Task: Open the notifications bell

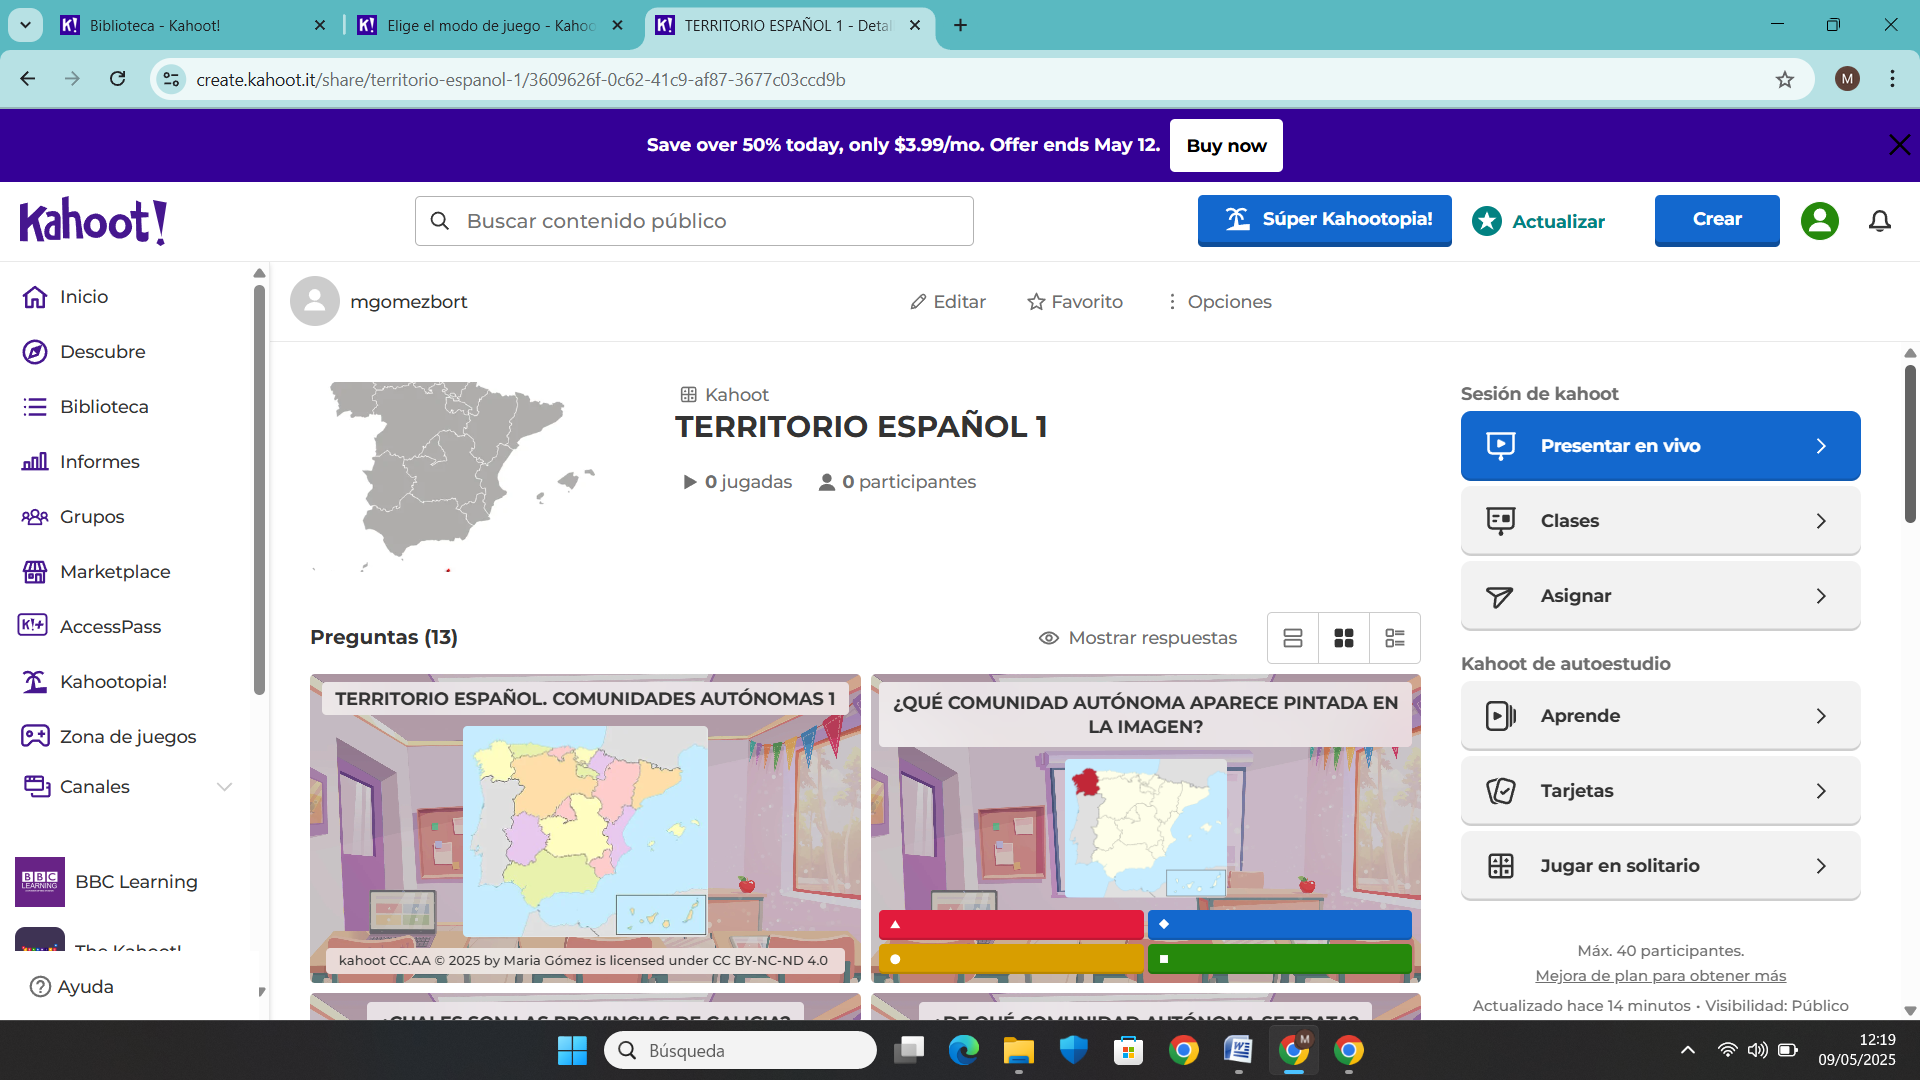Action: point(1880,221)
